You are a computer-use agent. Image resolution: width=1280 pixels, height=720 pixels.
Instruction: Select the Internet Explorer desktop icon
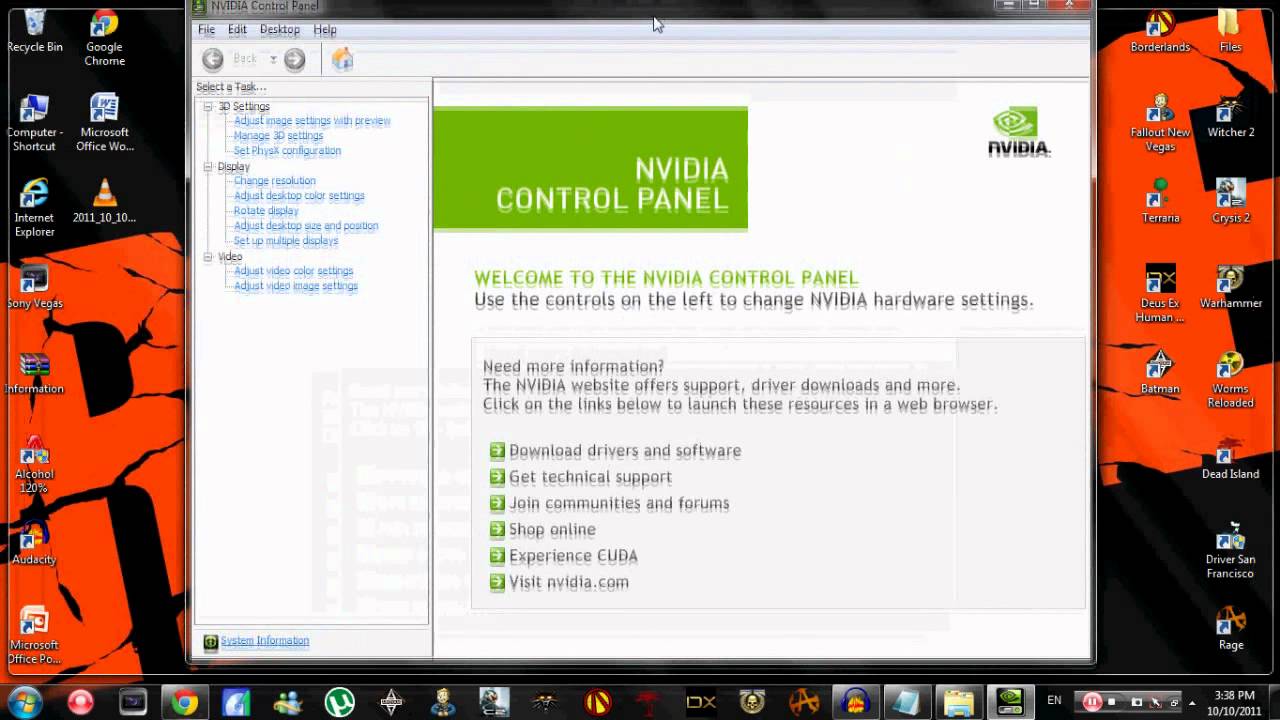(34, 208)
